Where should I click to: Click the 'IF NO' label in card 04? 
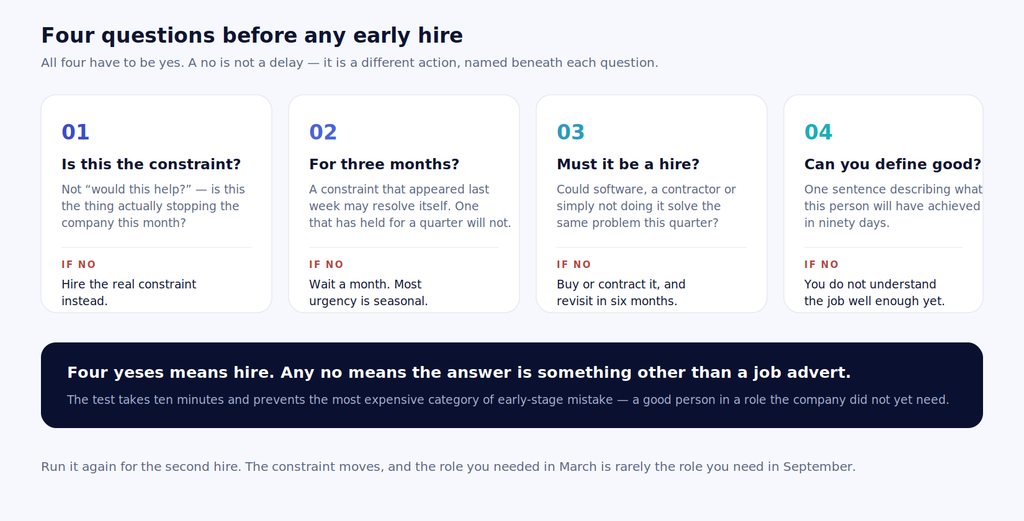821,264
